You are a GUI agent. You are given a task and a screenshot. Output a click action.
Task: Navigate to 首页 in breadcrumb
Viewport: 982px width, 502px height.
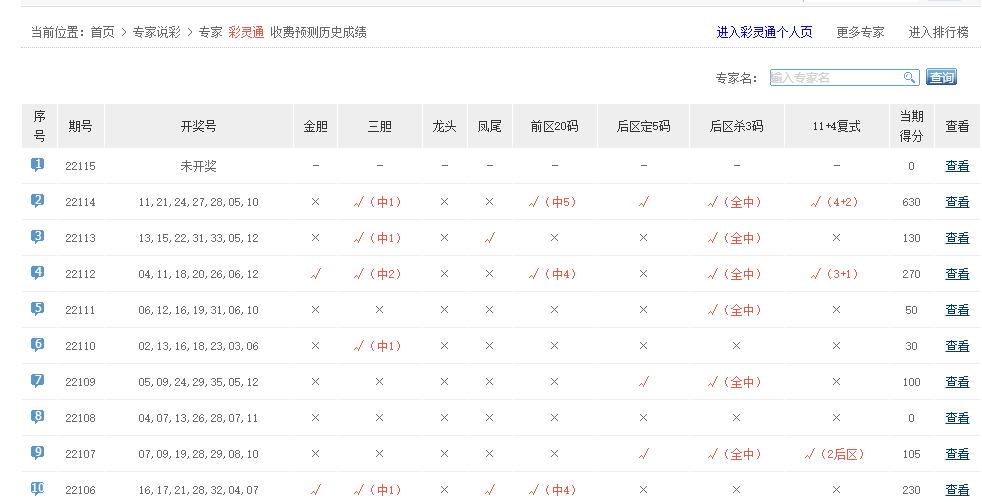coord(102,32)
